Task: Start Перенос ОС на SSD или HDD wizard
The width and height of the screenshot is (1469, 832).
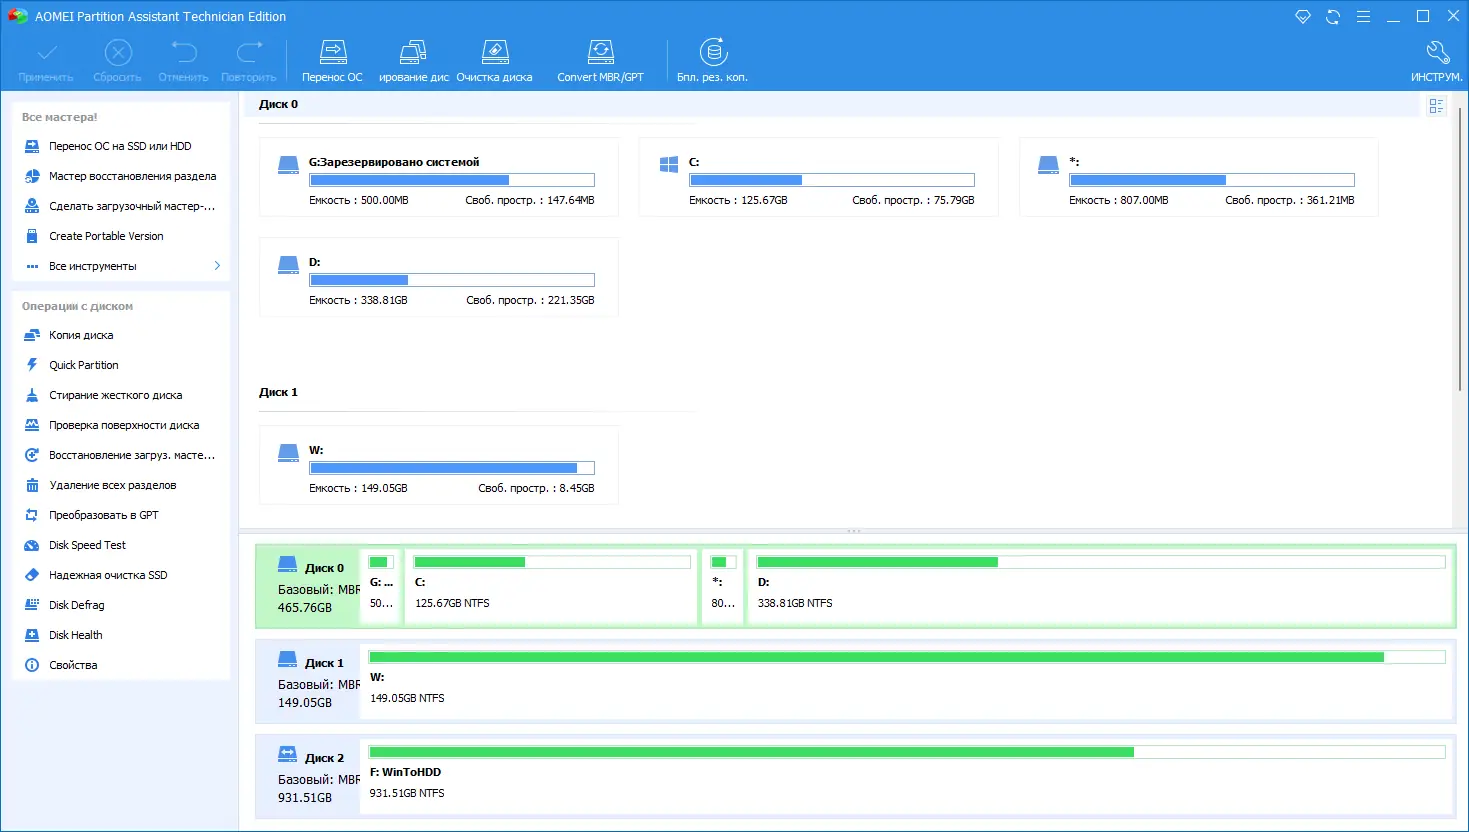Action: 121,146
